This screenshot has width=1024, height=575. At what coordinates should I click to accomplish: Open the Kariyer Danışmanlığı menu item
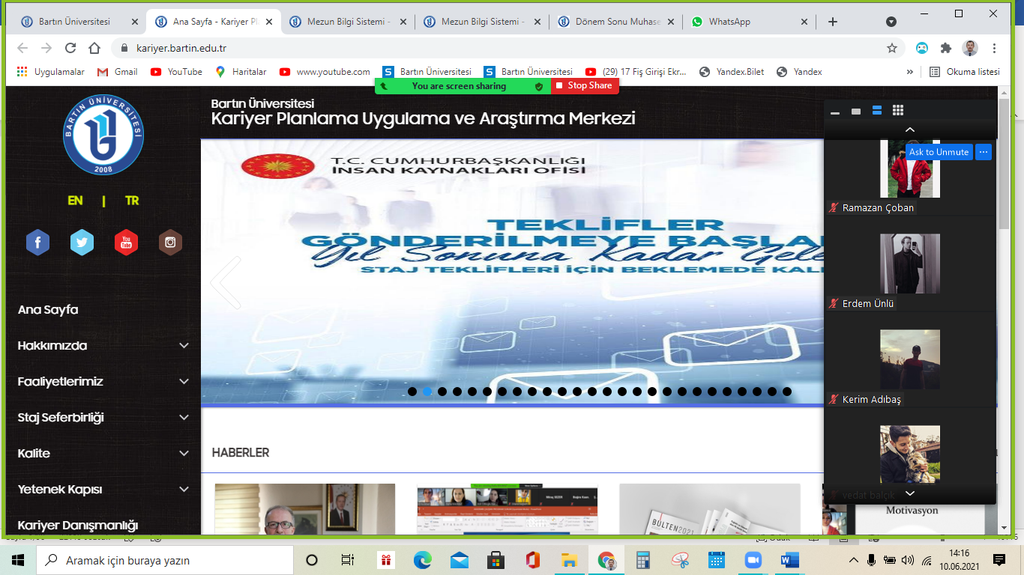[78, 525]
